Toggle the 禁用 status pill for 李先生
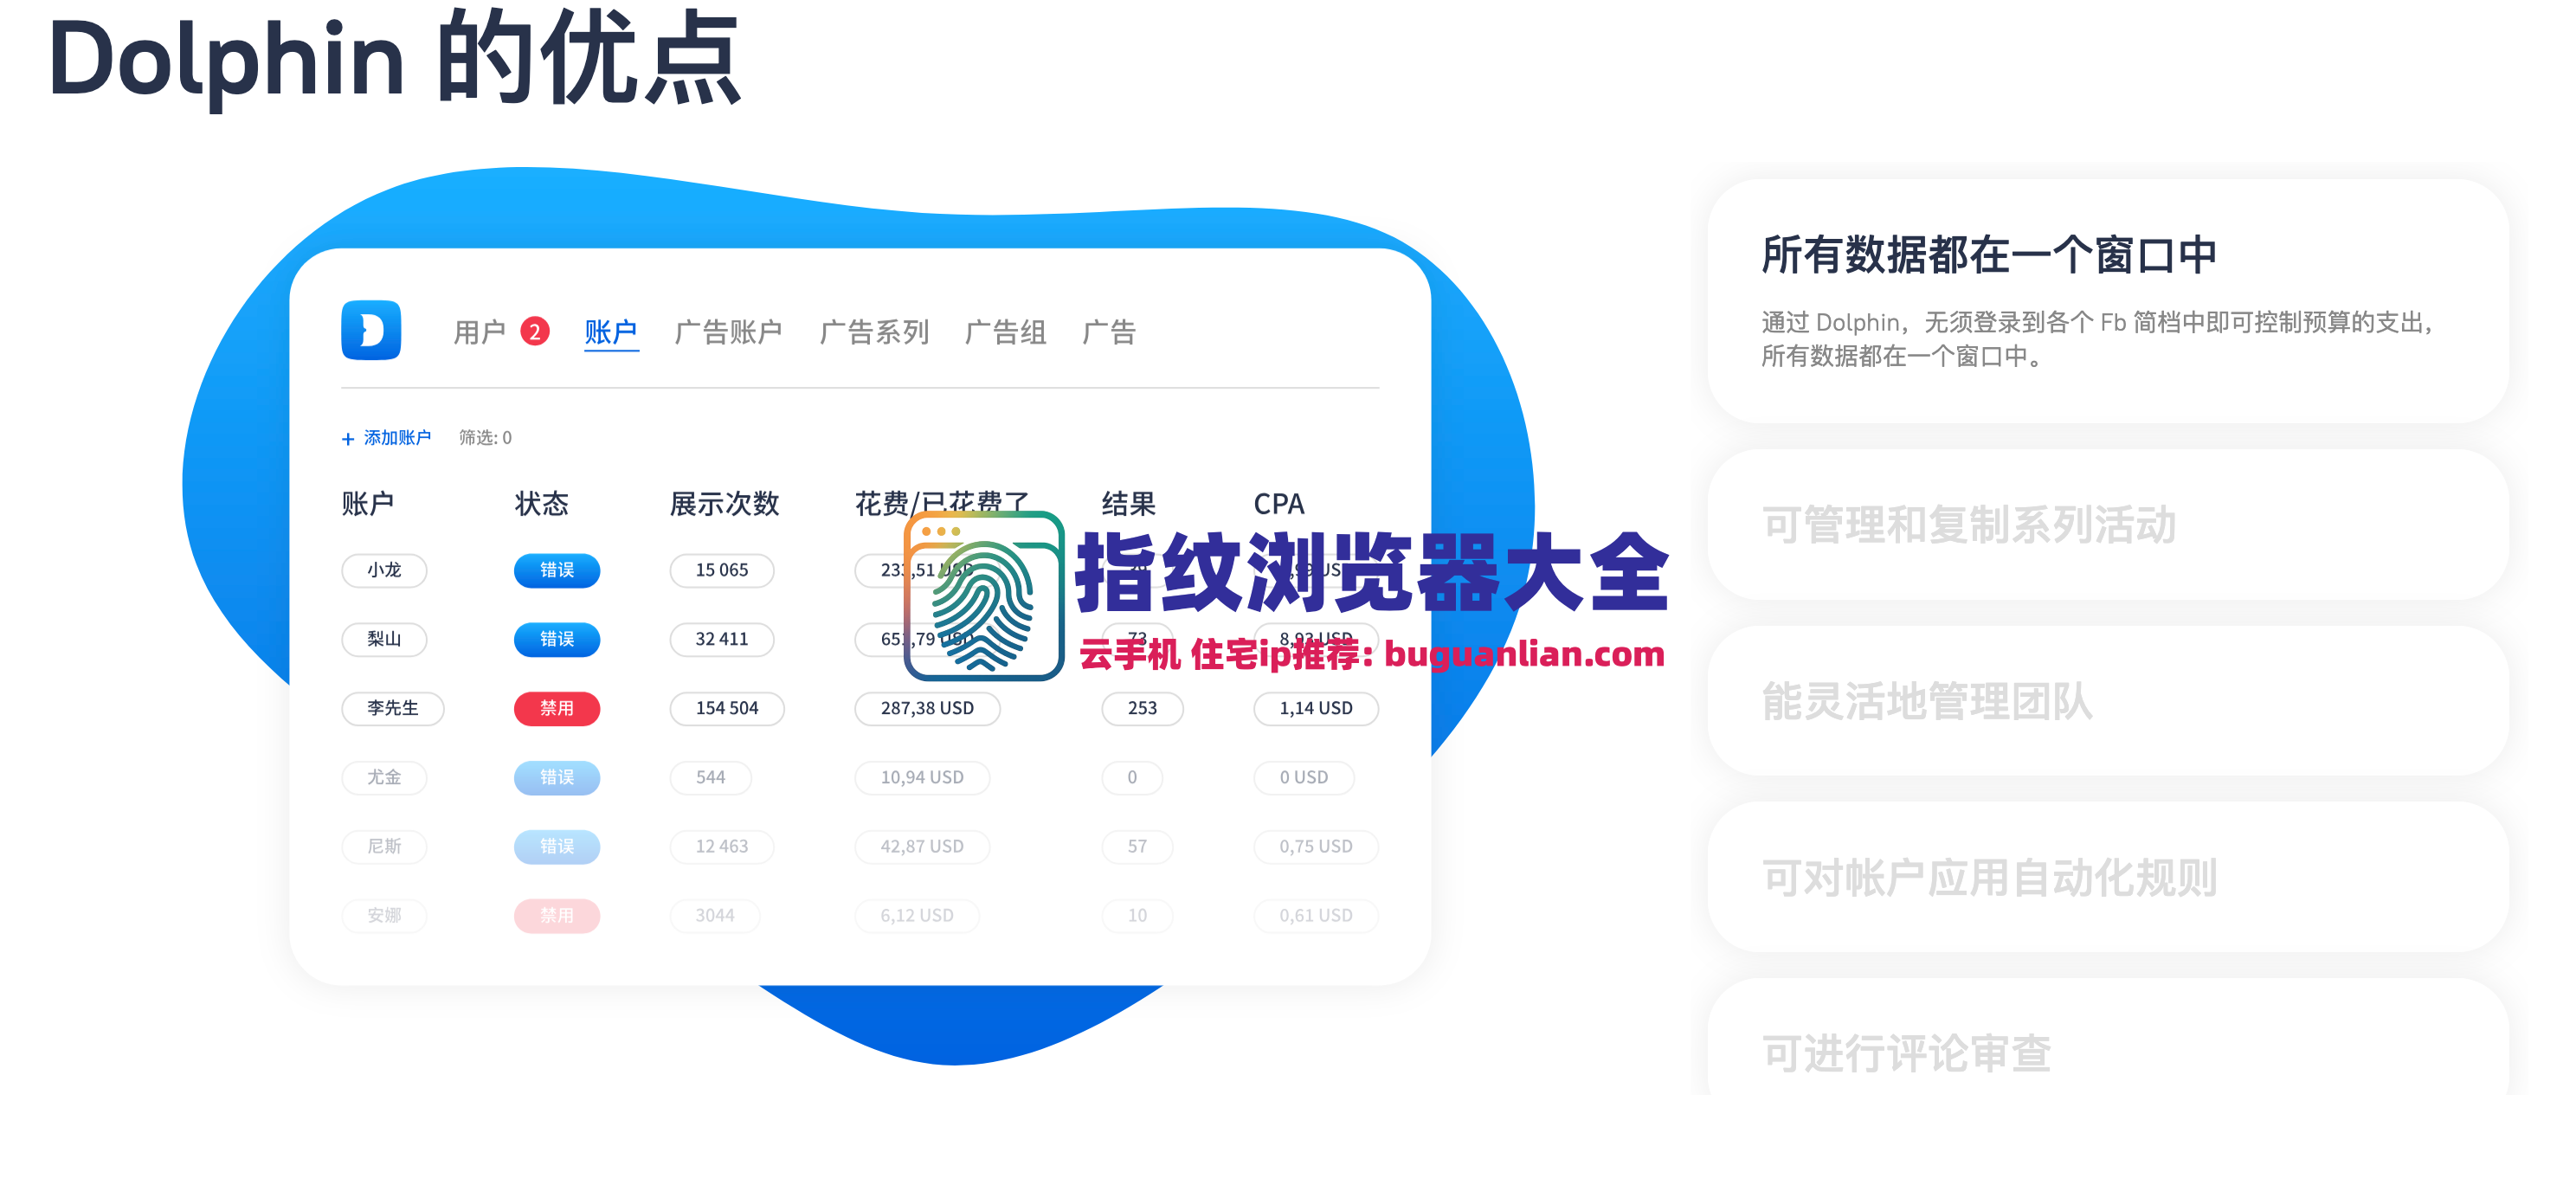2576x1191 pixels. point(557,708)
